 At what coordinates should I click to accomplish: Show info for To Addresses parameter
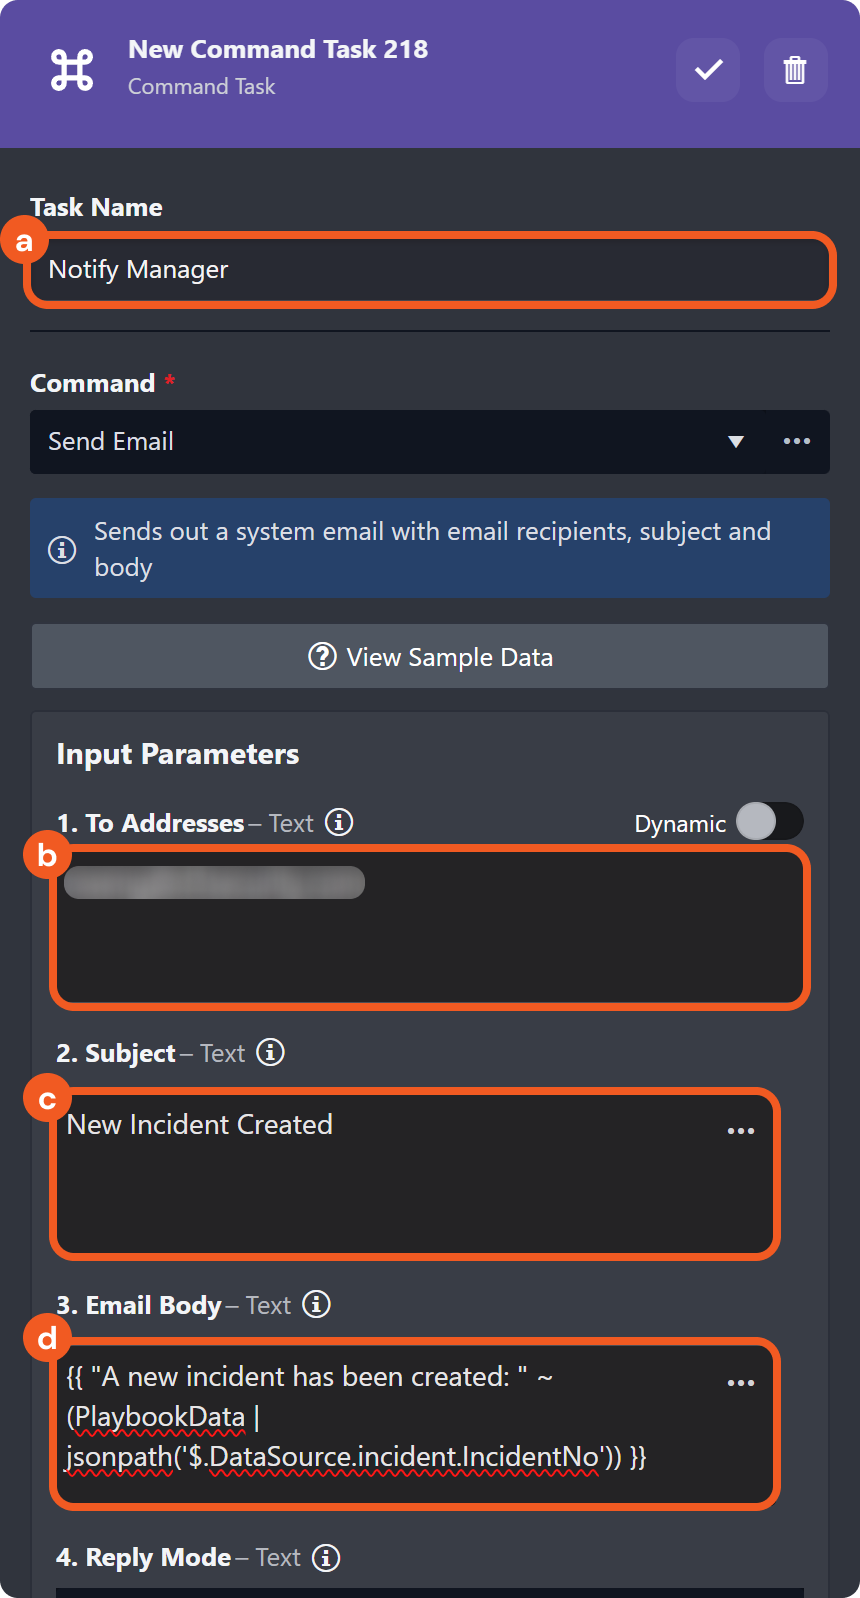click(340, 822)
